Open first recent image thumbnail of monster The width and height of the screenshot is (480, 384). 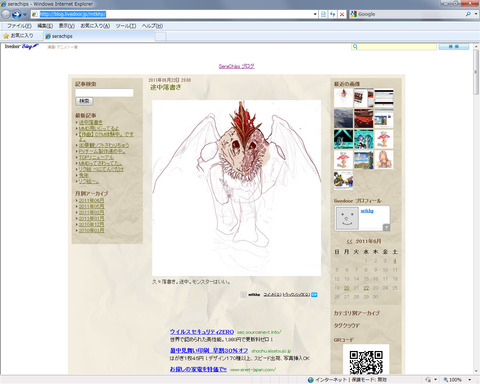click(x=343, y=98)
